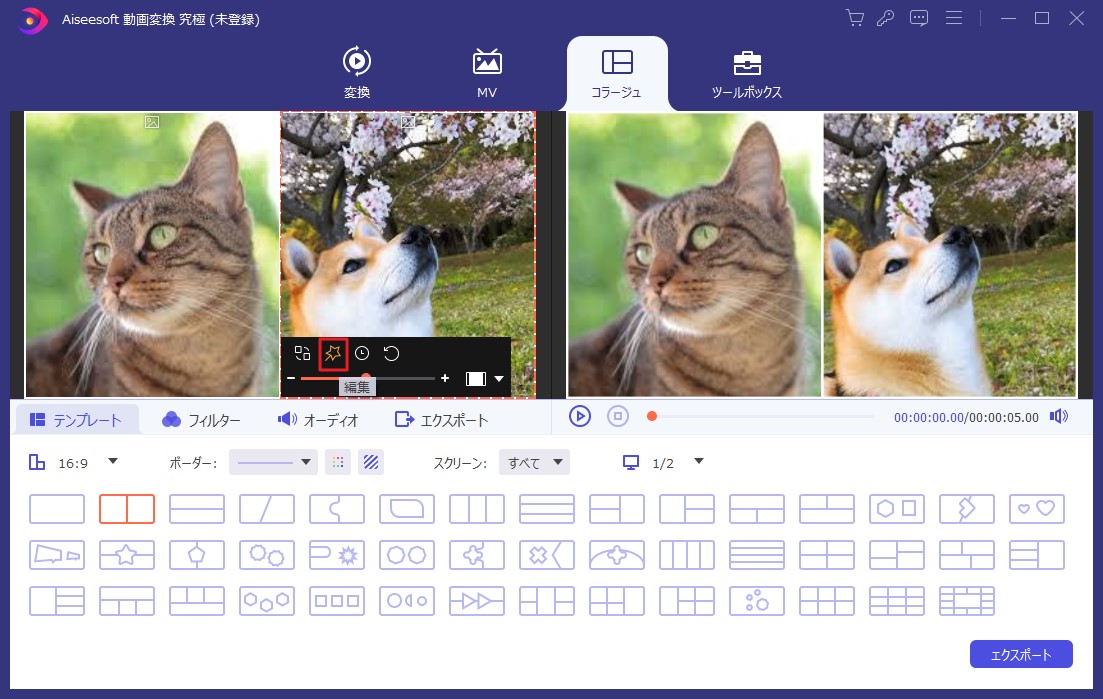Click the swap/replace media icon in floating toolbar

point(303,353)
